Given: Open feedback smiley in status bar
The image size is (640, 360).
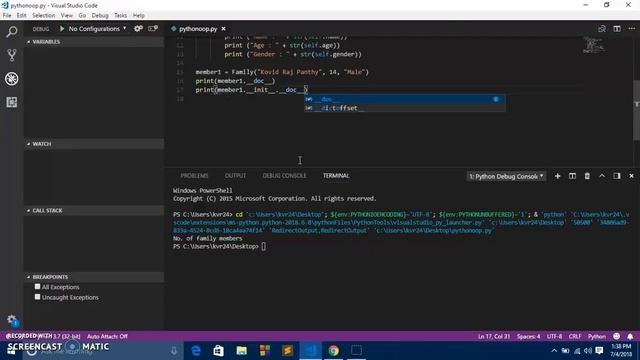Looking at the screenshot, I should point(616,336).
